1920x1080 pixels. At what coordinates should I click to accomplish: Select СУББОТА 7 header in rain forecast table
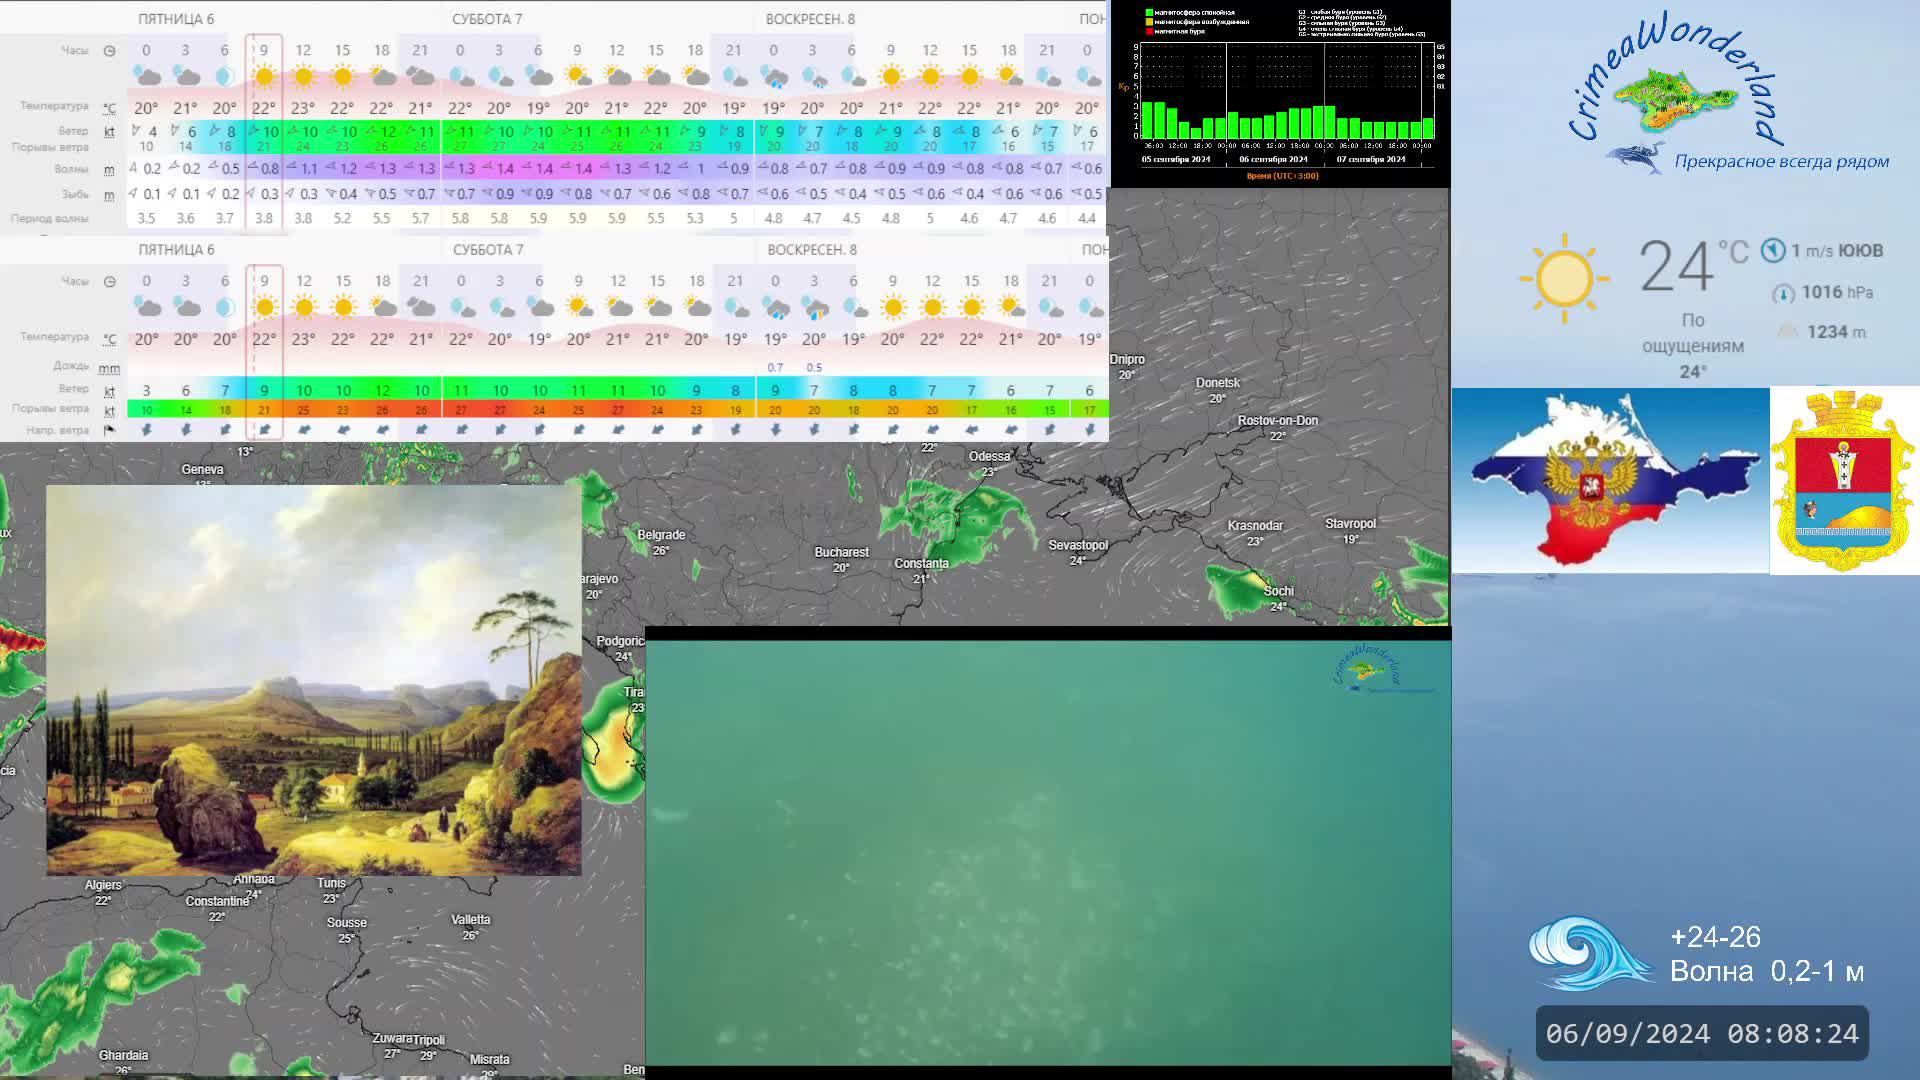(488, 250)
